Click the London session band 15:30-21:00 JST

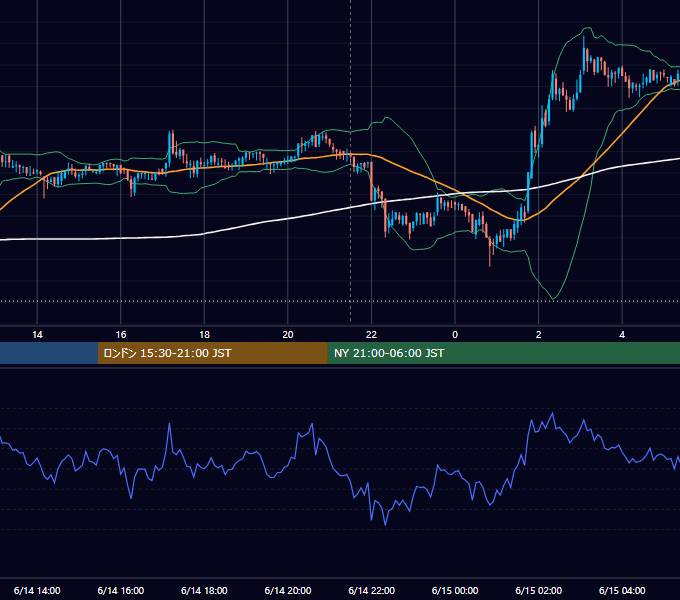212,353
